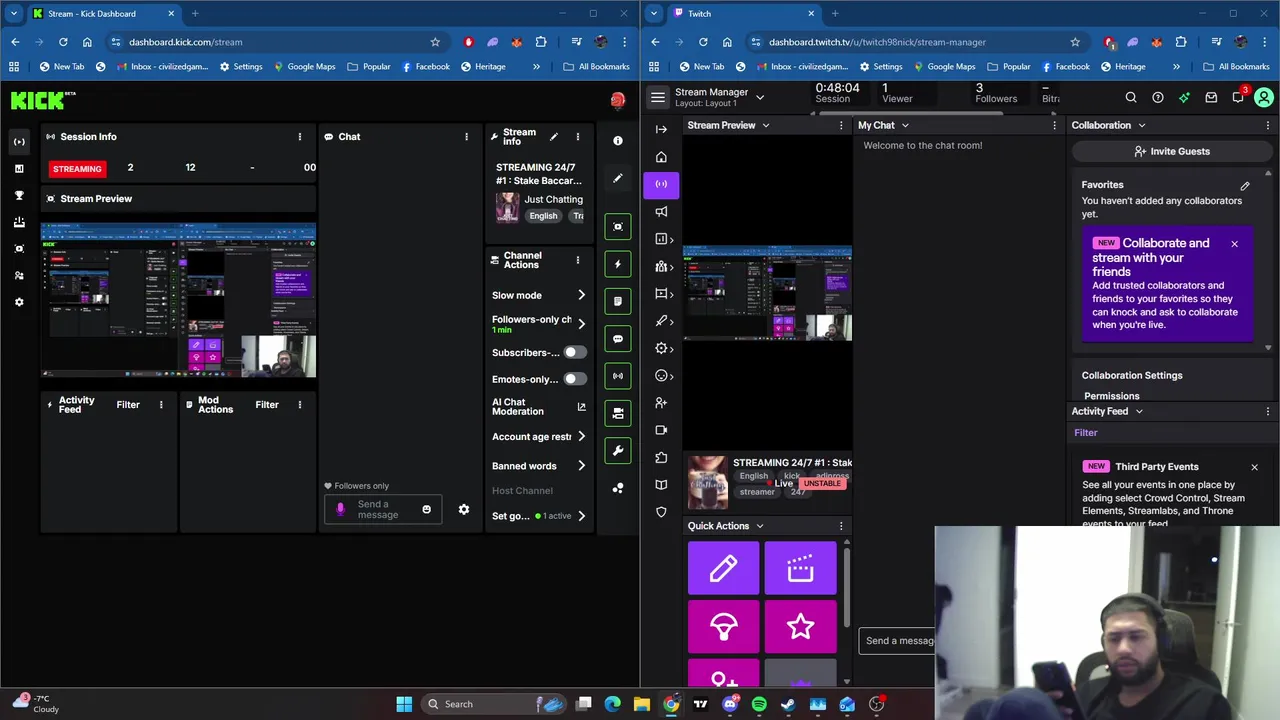Click the Windows taskbar Search box
This screenshot has height=720, width=1280.
point(495,704)
